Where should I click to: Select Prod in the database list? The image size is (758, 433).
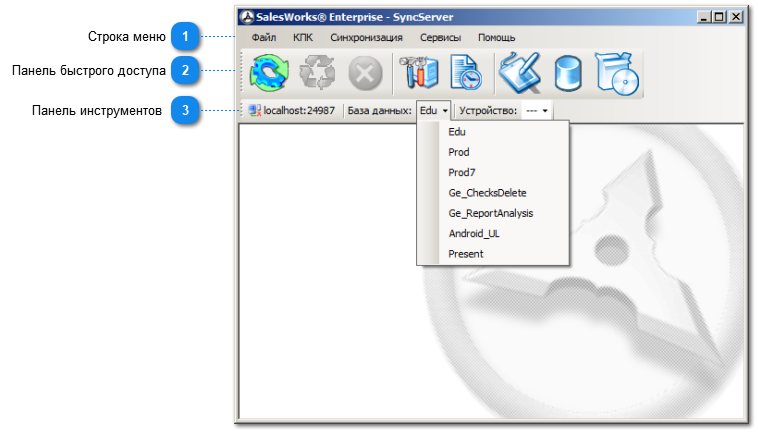(493, 152)
